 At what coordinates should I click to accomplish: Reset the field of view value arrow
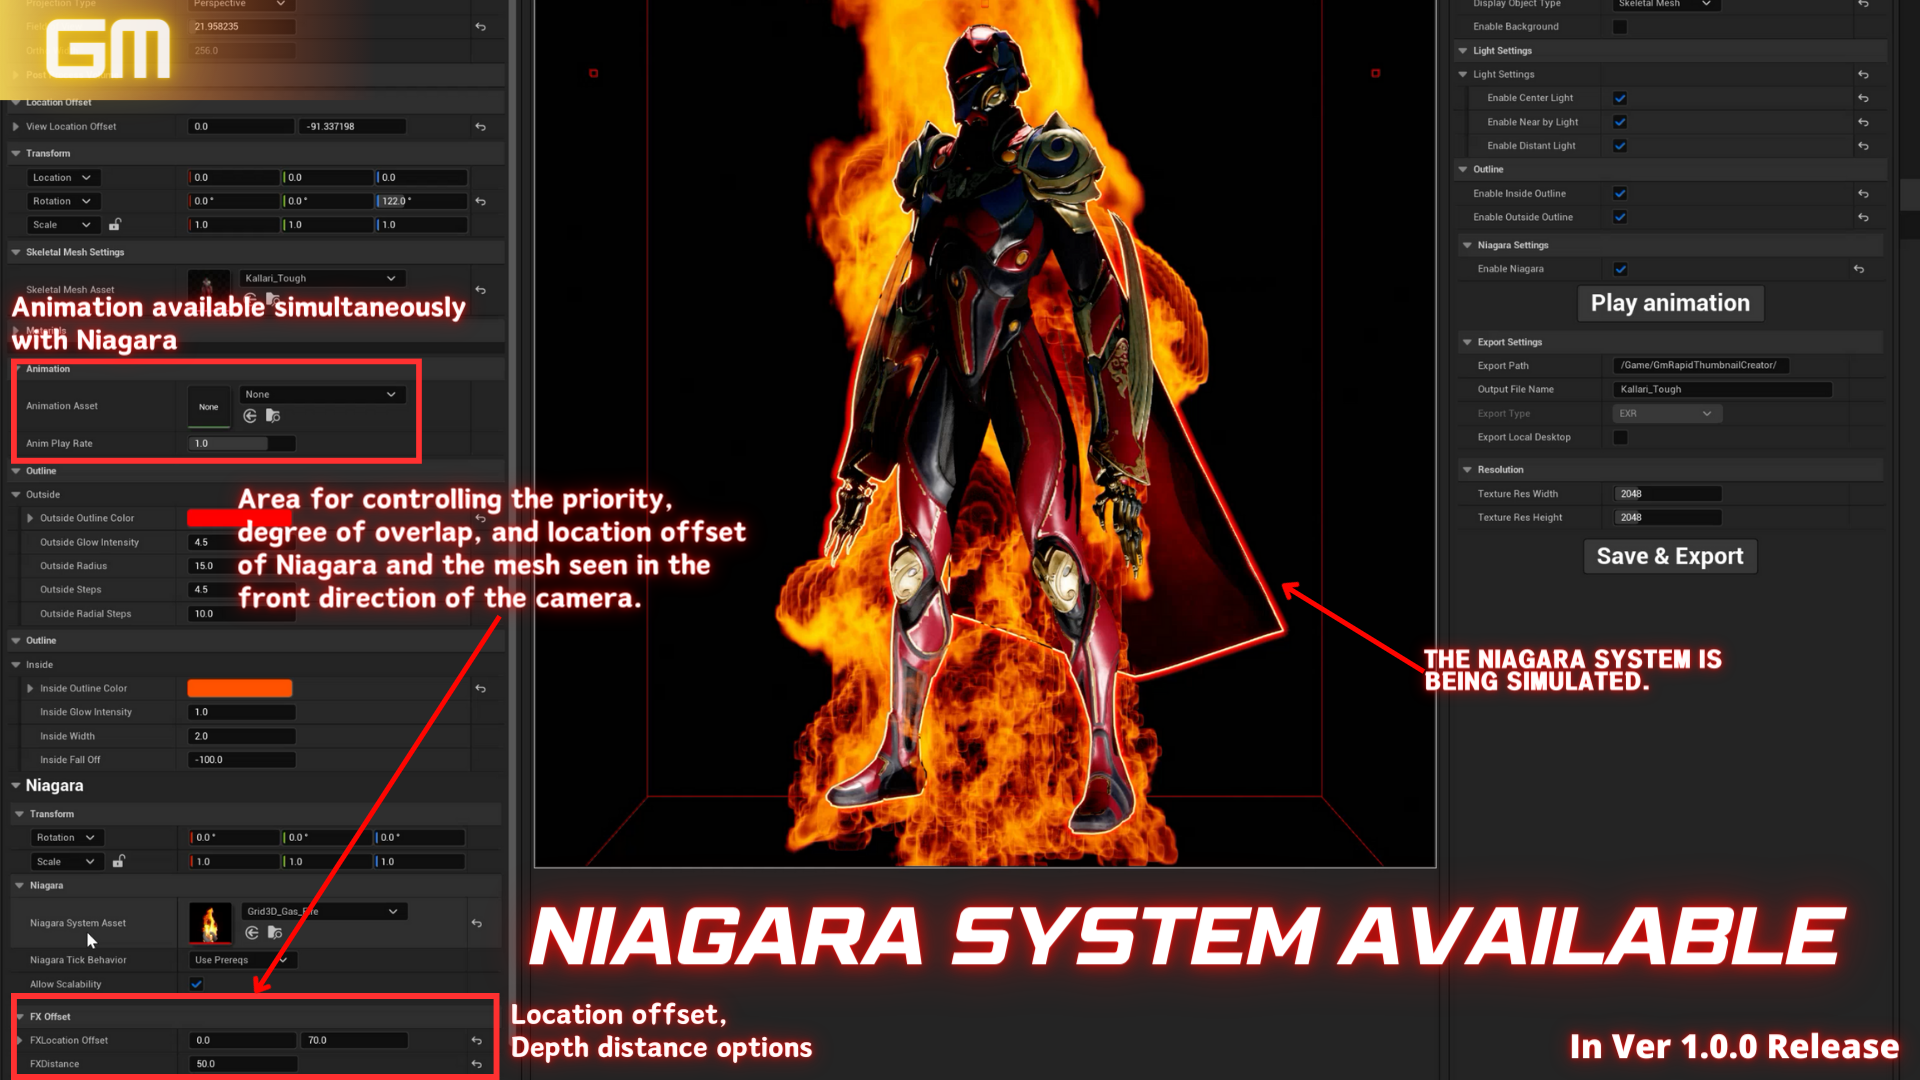click(480, 27)
